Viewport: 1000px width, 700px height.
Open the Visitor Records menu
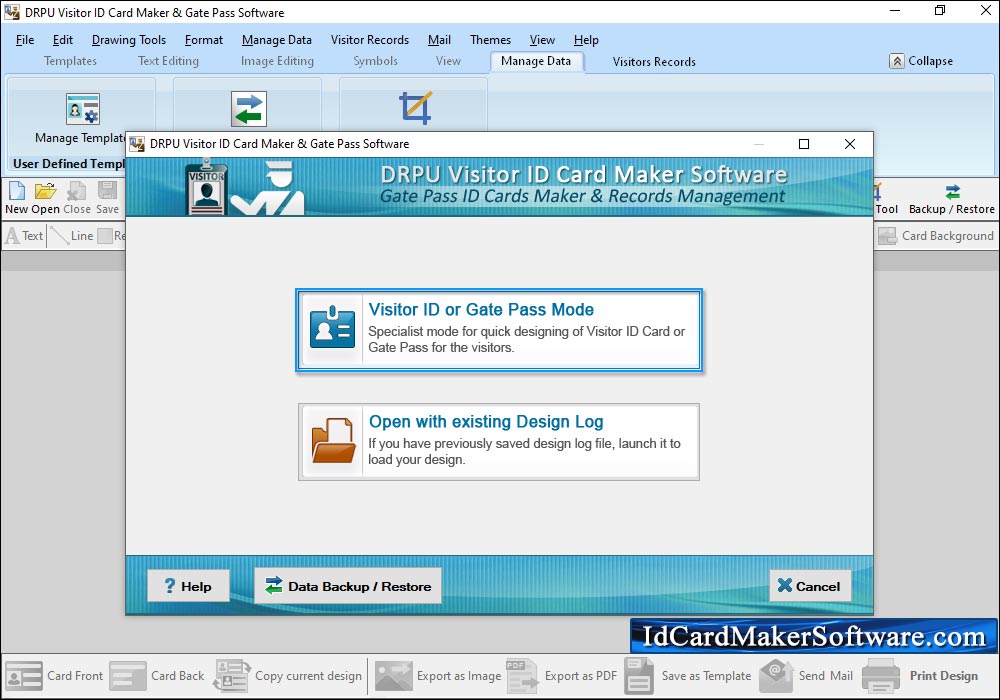tap(370, 40)
